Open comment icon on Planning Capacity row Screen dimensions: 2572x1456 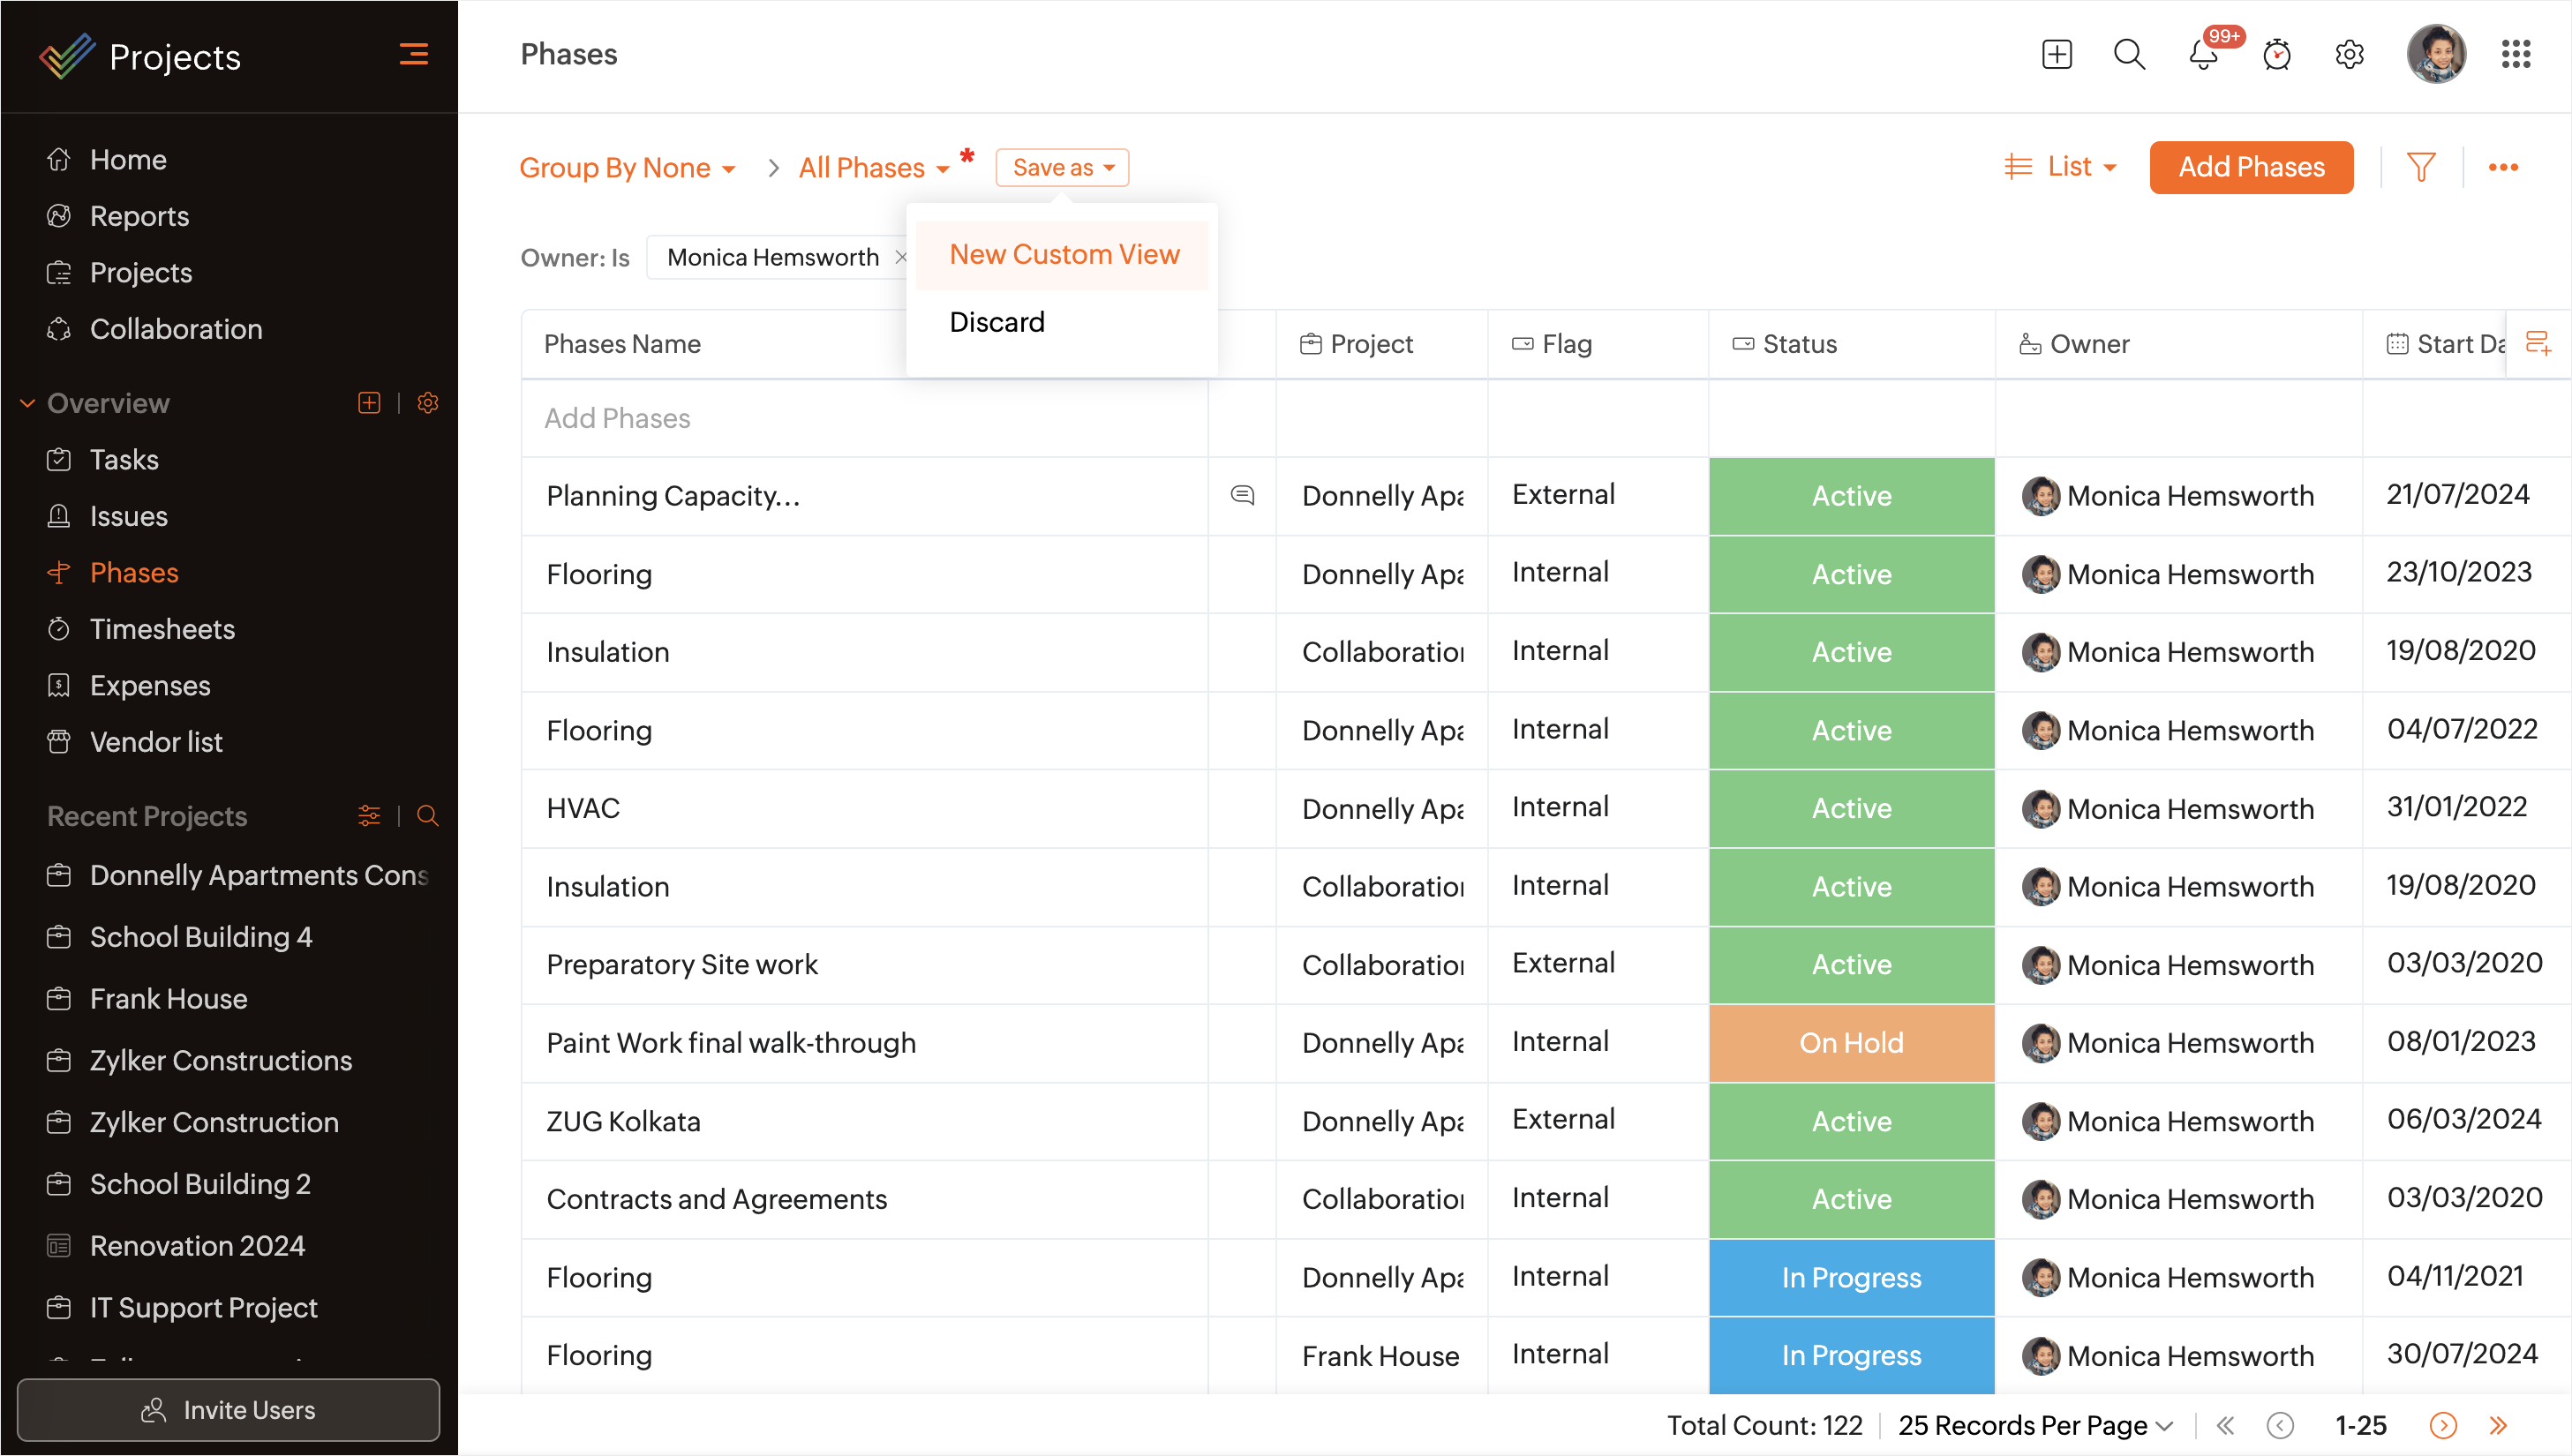(x=1242, y=495)
